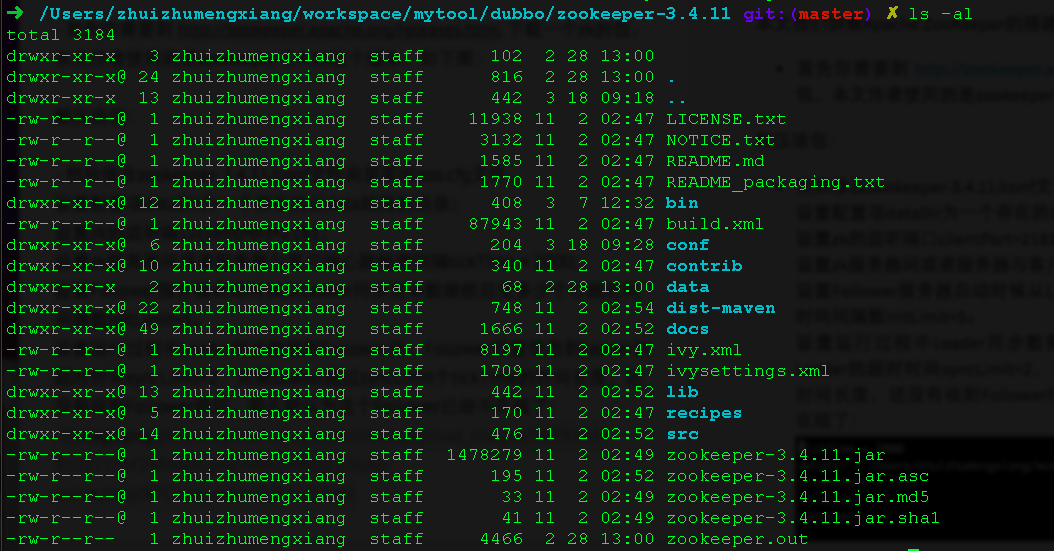Click the 'total 3184' line

pos(60,35)
